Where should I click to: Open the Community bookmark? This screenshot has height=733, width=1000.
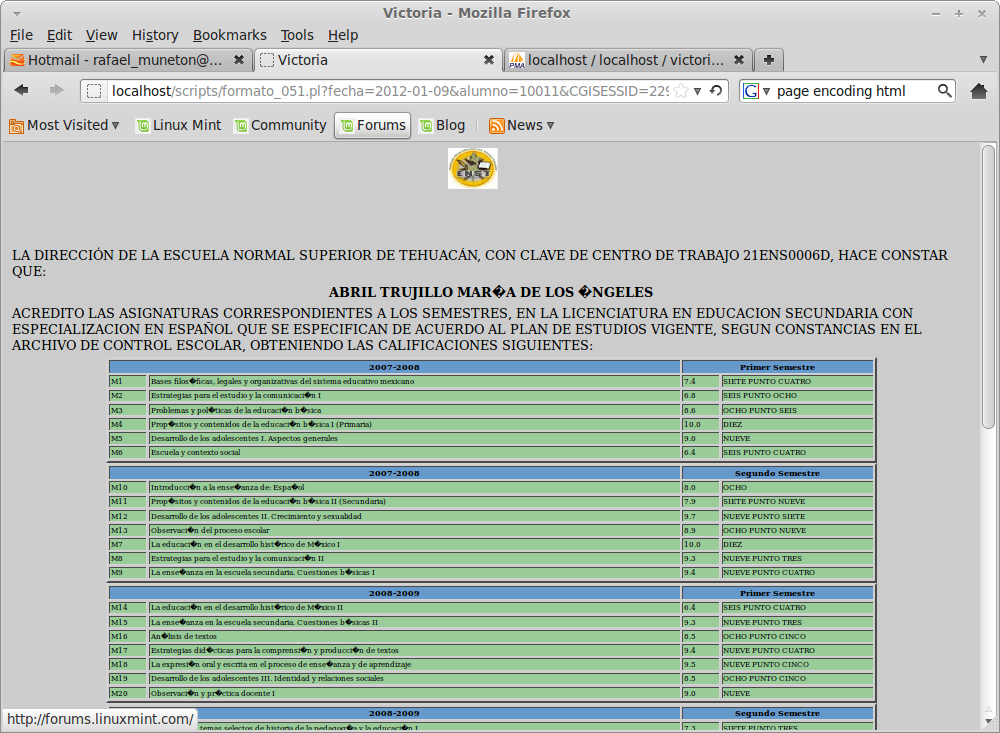click(x=281, y=126)
